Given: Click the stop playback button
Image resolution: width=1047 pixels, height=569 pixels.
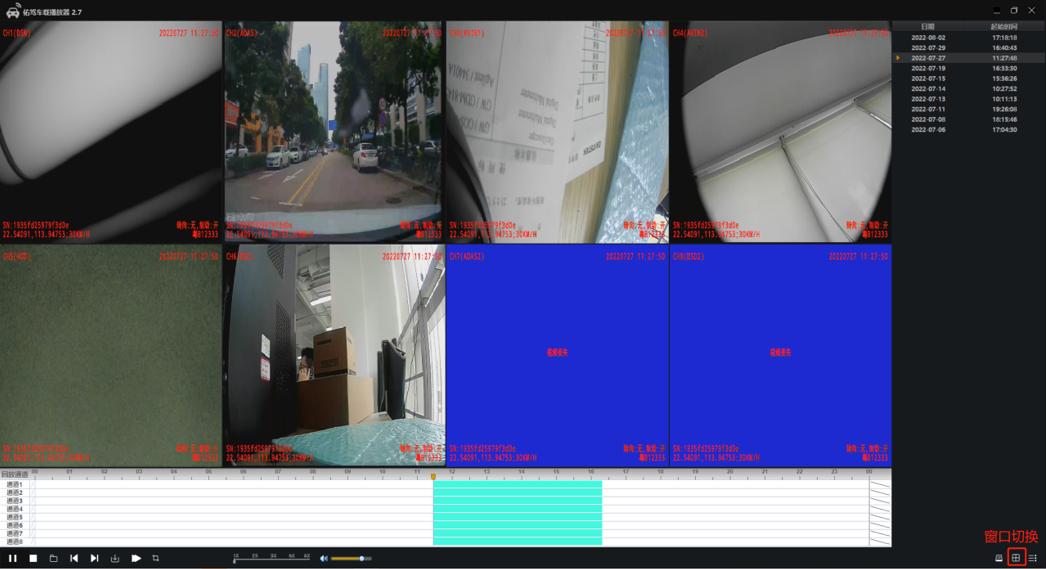Looking at the screenshot, I should tap(33, 558).
